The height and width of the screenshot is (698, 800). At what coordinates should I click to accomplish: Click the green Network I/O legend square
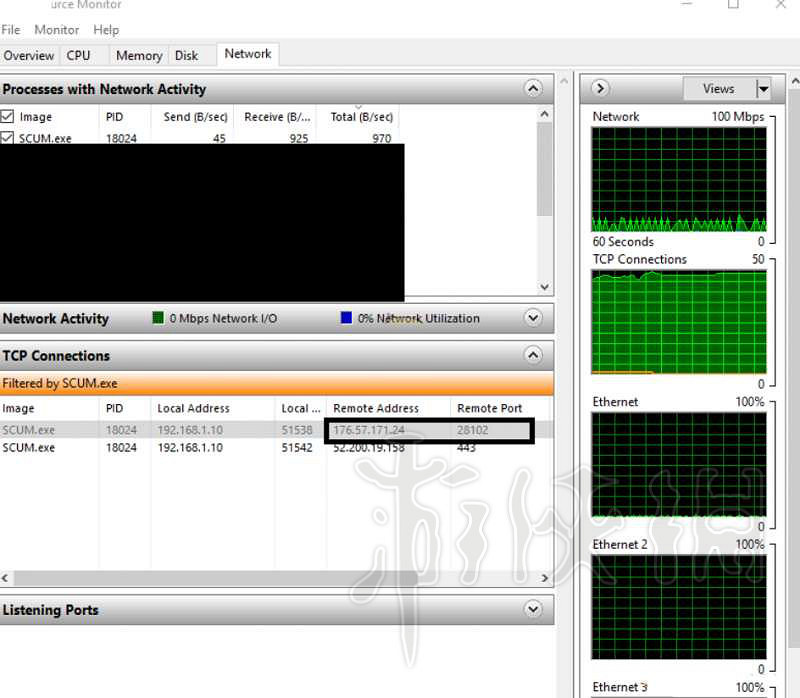point(158,318)
